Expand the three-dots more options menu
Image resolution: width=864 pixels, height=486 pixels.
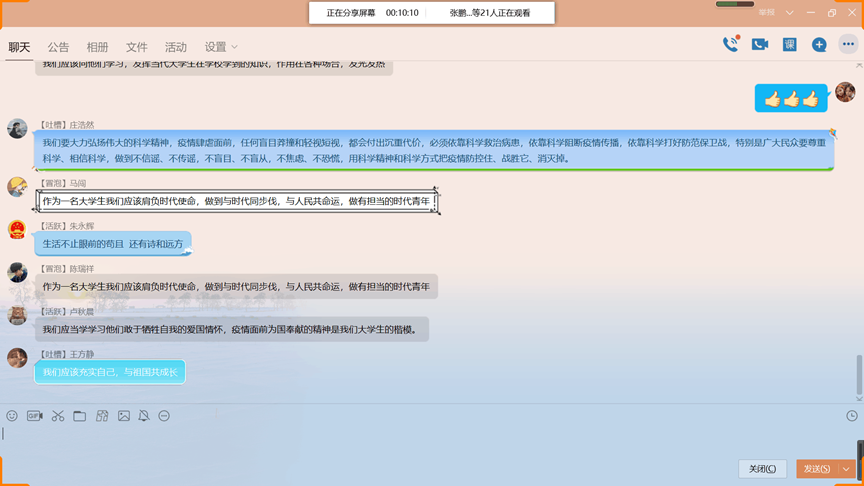click(848, 44)
